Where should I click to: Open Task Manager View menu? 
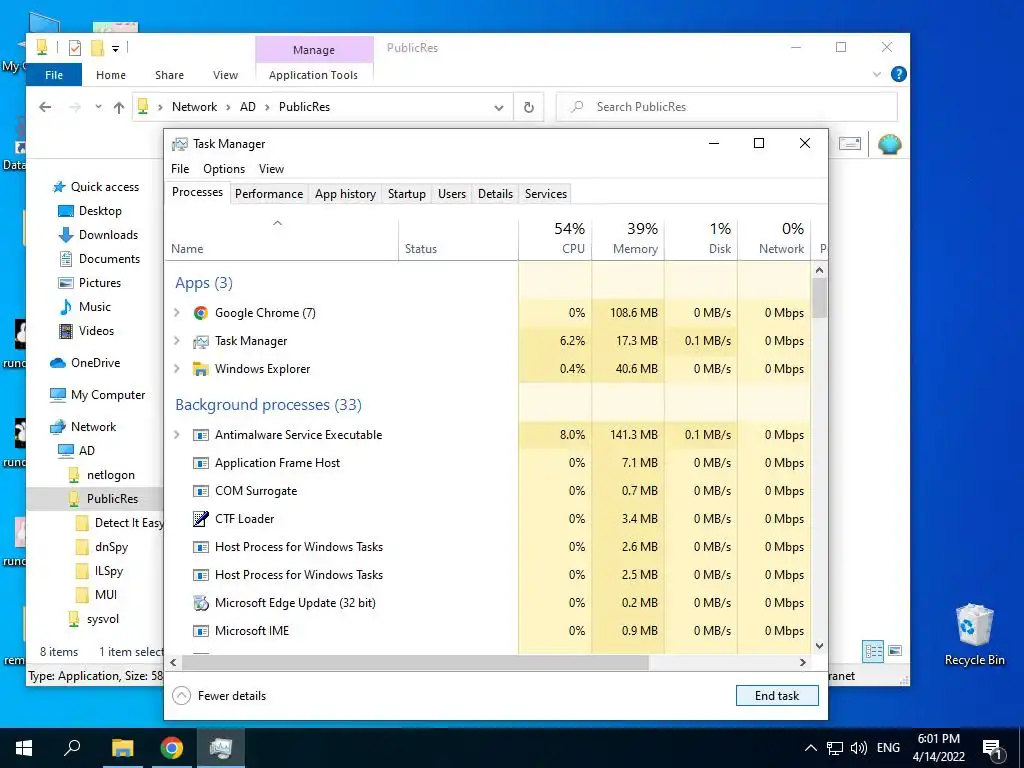tap(271, 169)
